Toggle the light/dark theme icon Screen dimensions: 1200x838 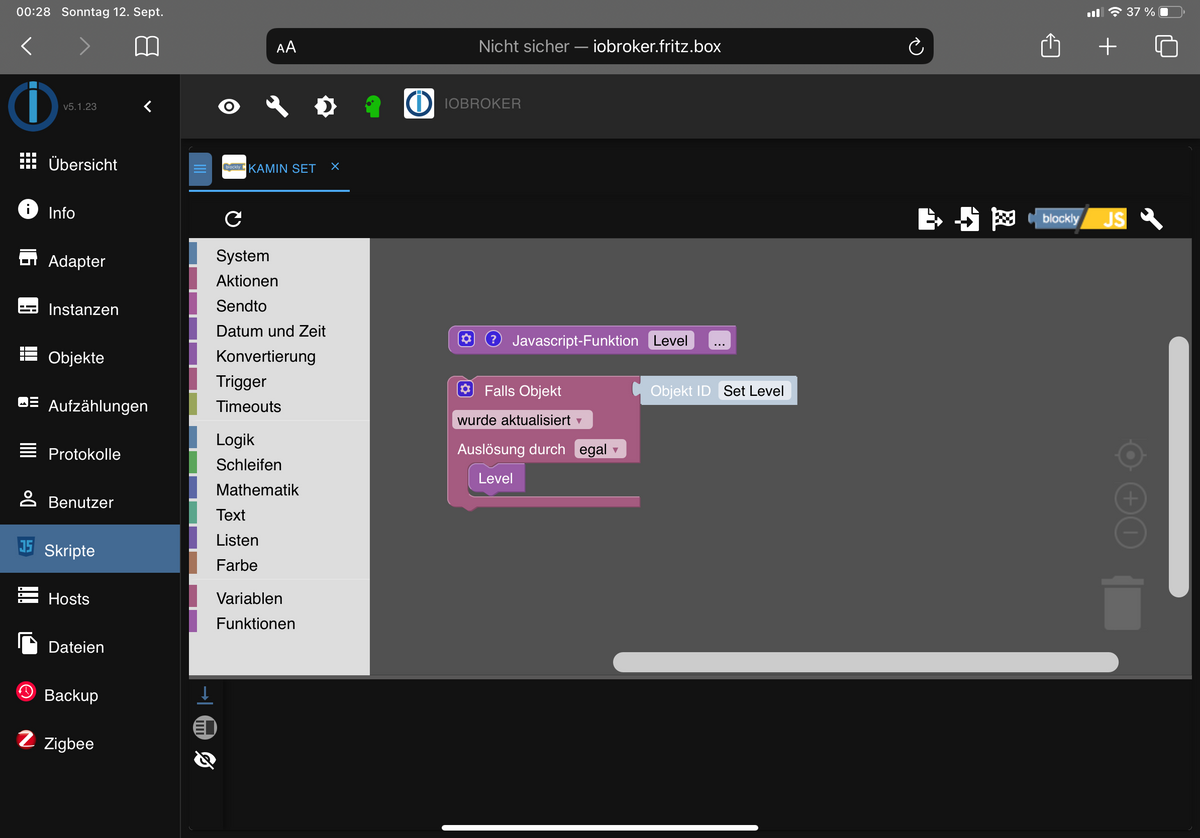pos(325,106)
